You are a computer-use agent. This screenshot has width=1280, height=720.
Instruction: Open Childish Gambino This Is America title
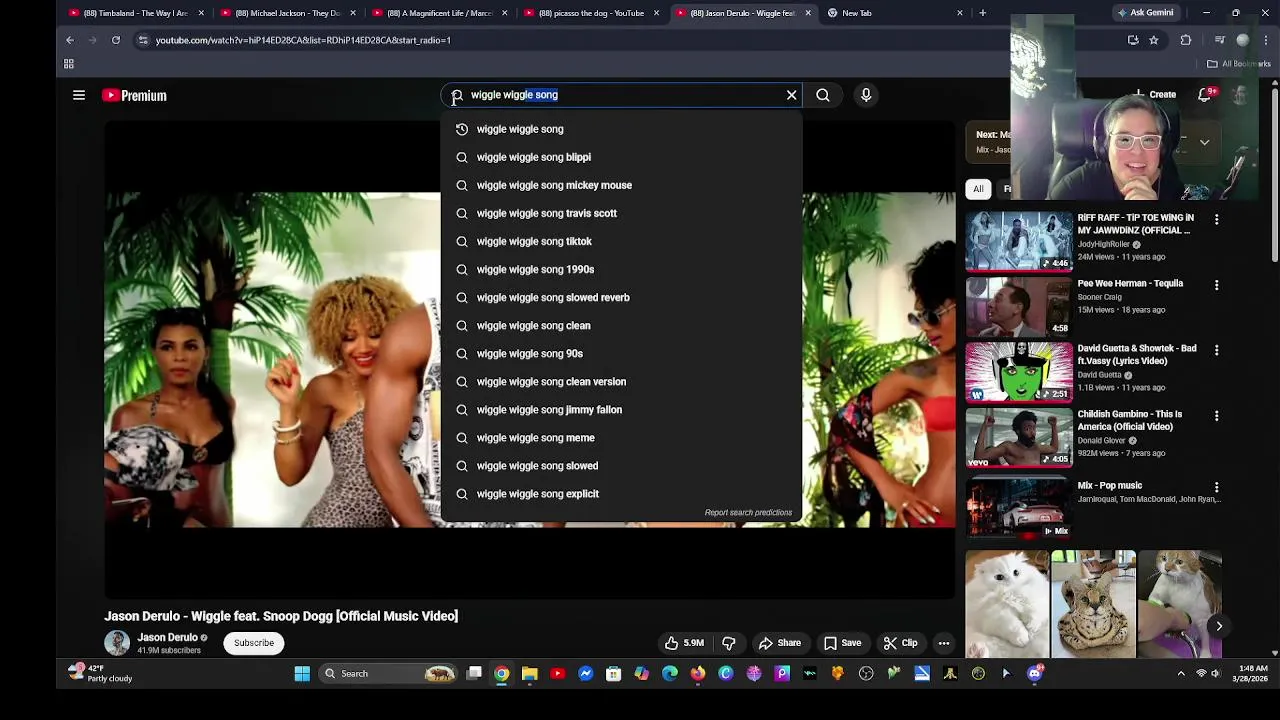1129,420
